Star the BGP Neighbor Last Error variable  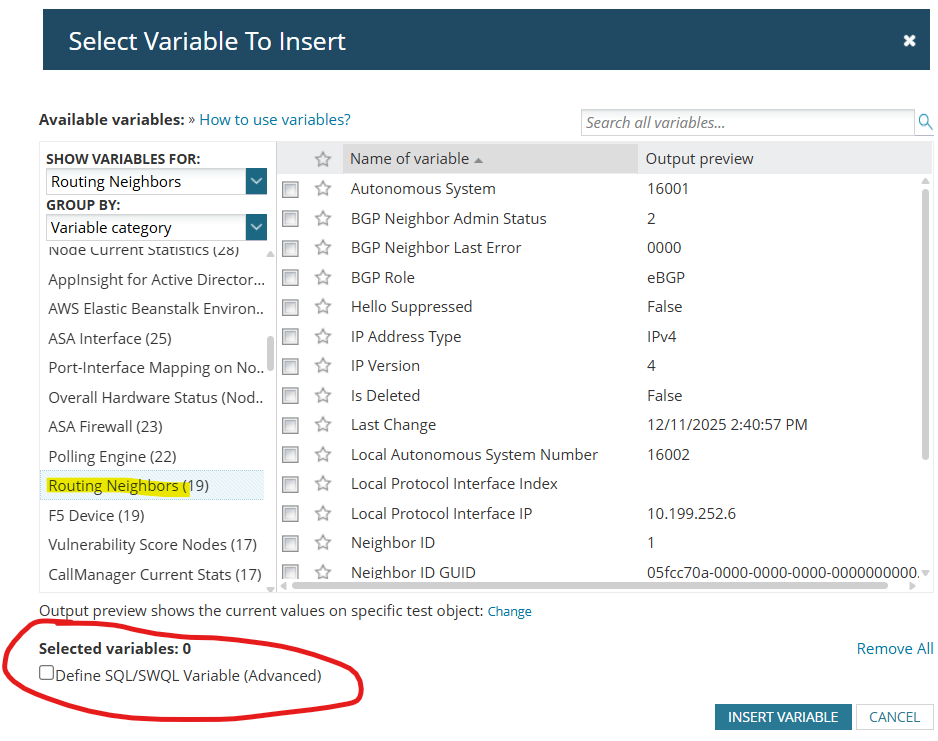click(x=323, y=248)
